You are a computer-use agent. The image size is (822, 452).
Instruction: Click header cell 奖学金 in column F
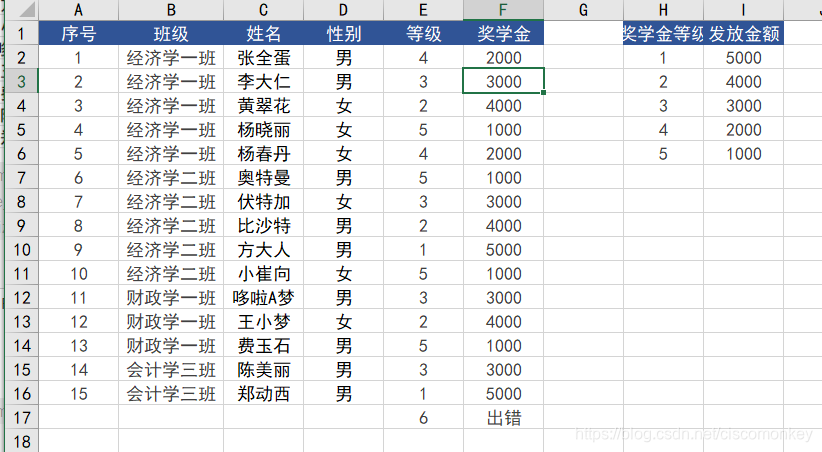click(503, 34)
